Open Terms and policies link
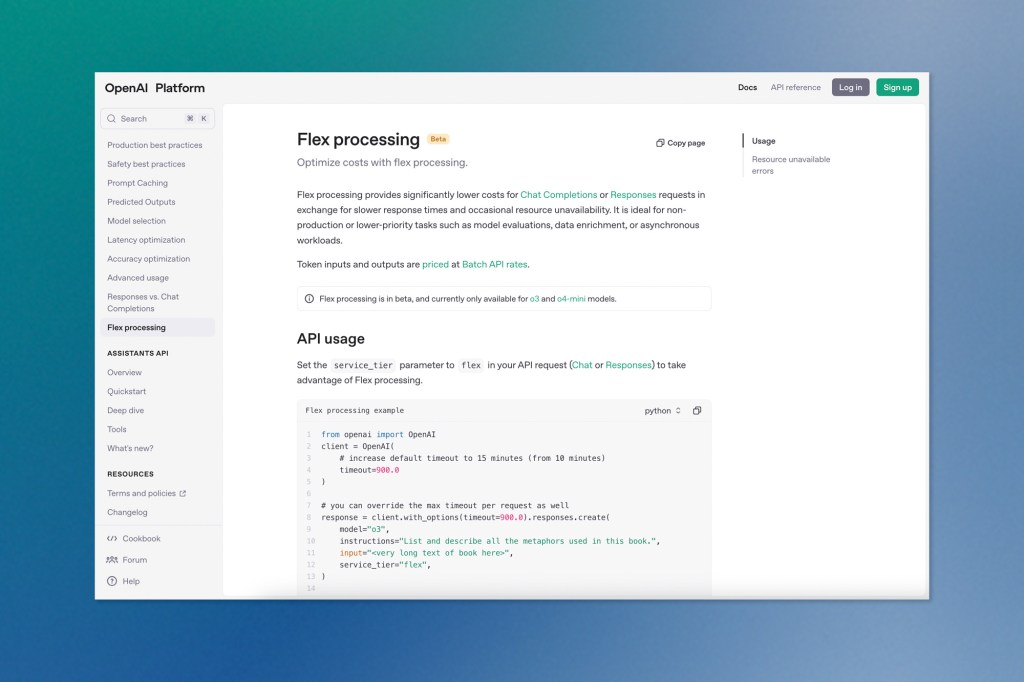 point(142,493)
